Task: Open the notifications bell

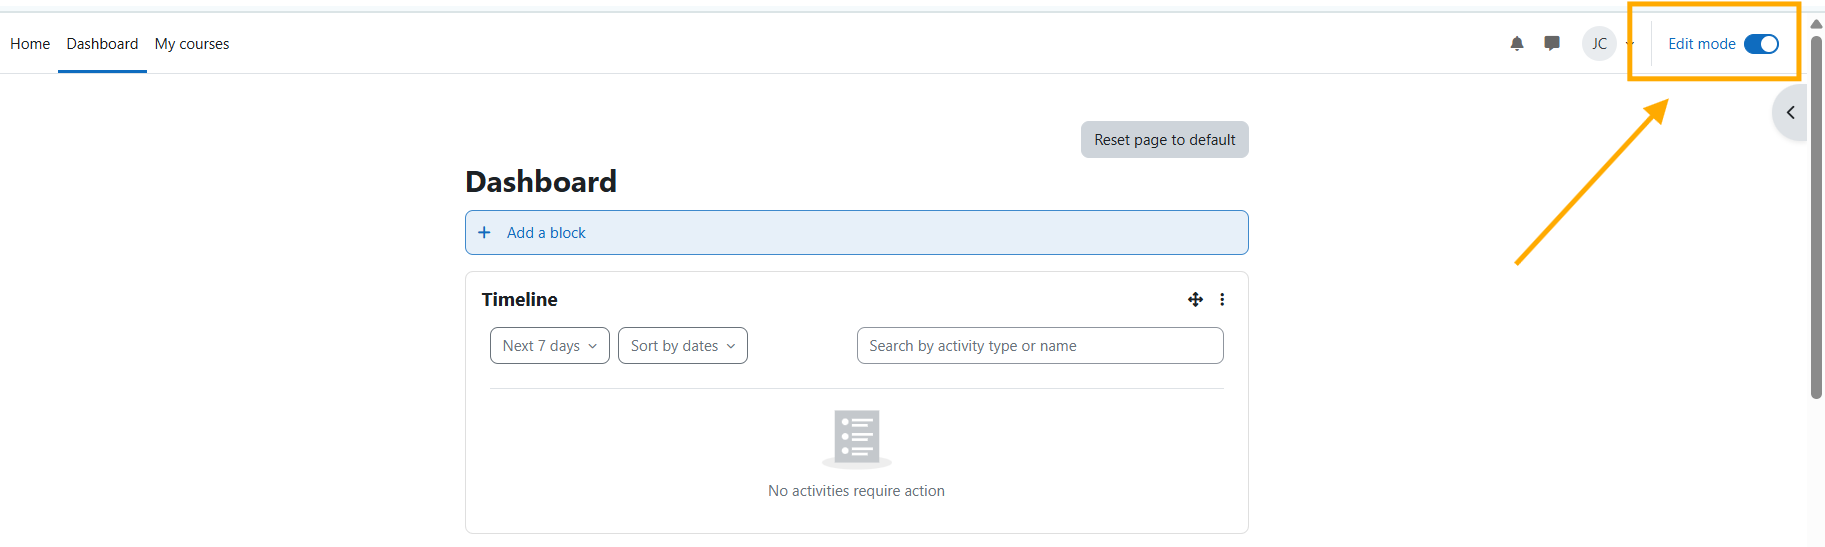Action: 1516,44
